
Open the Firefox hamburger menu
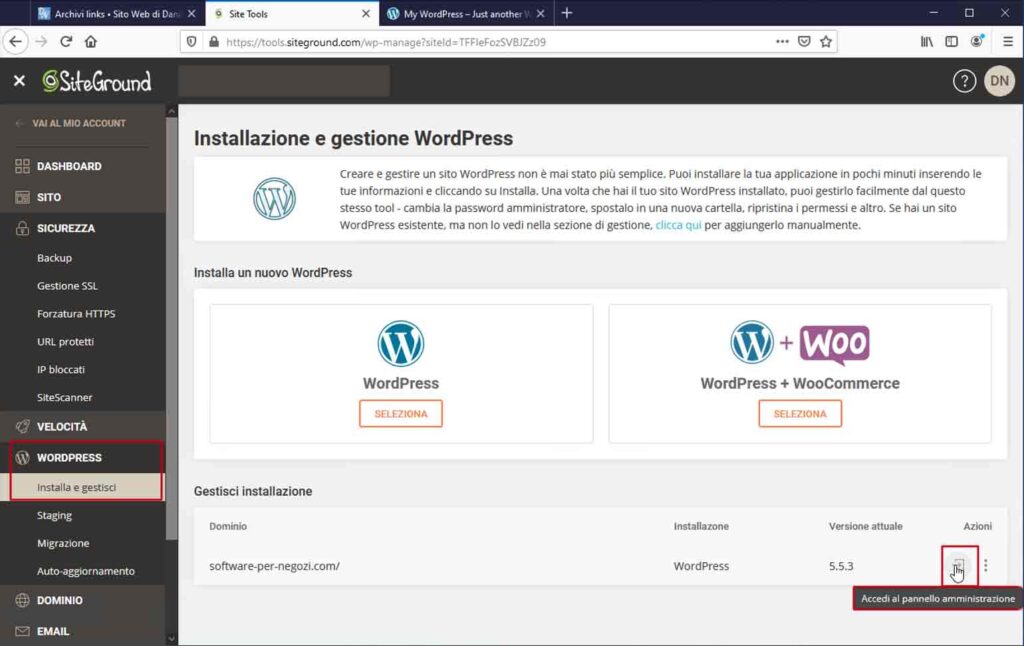pyautogui.click(x=1008, y=42)
